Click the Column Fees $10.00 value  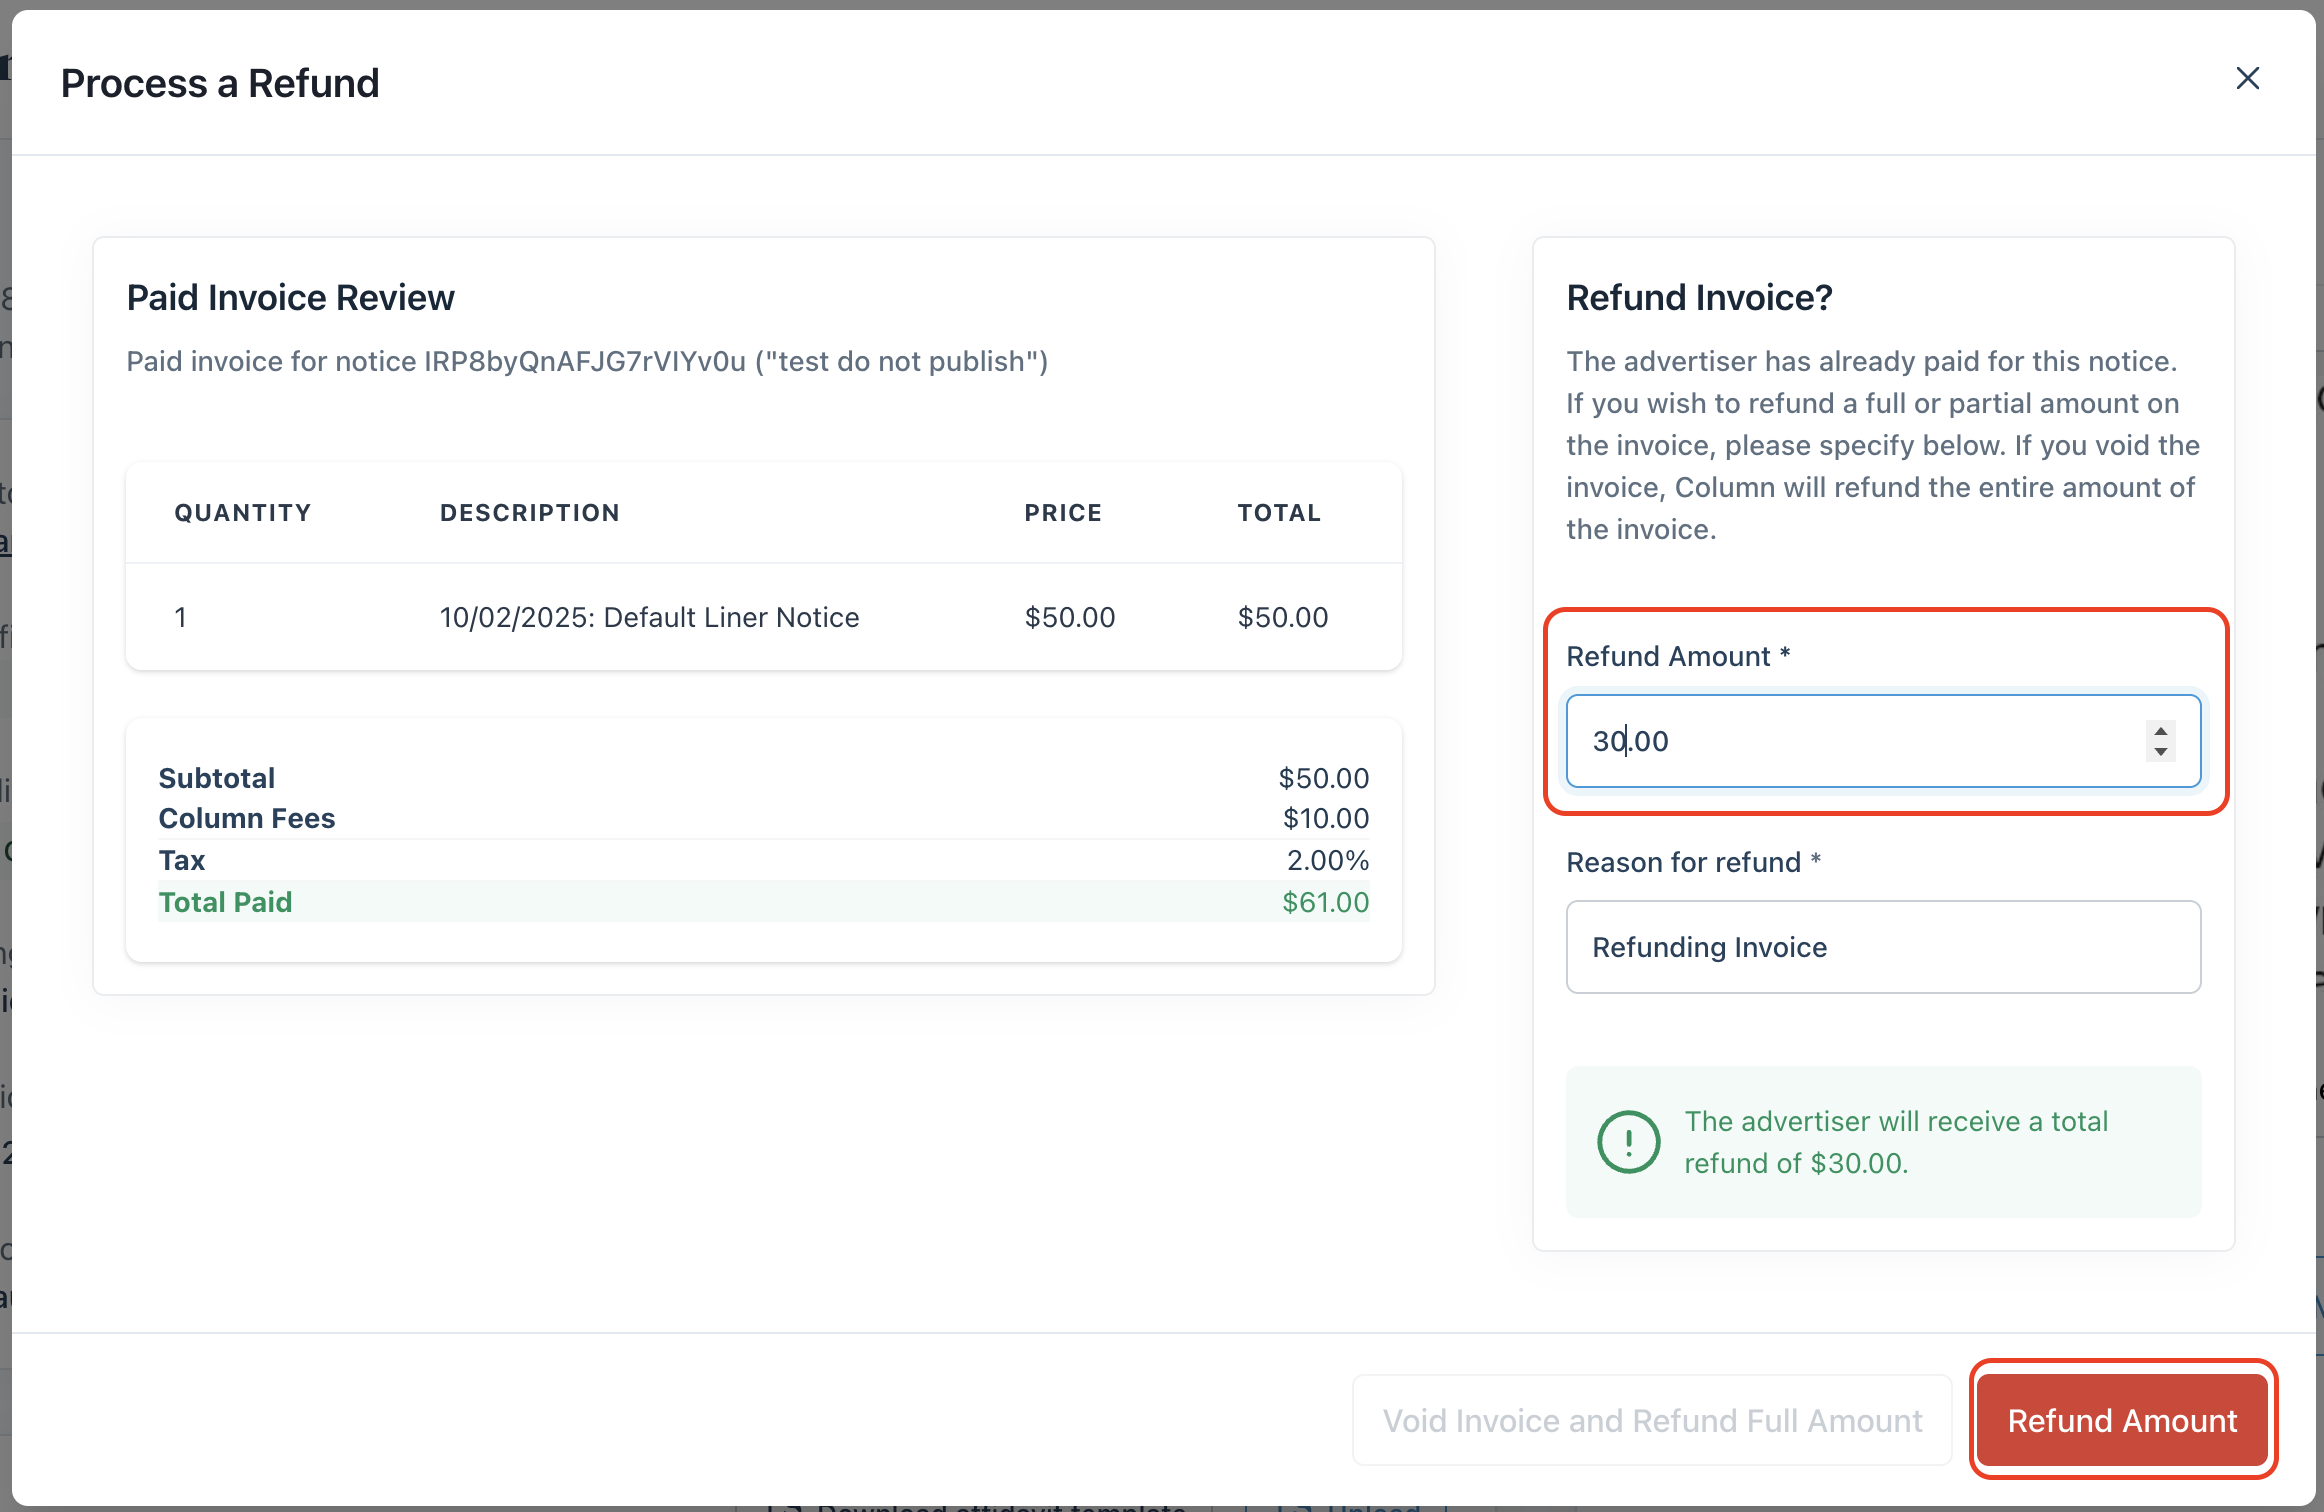[1325, 818]
